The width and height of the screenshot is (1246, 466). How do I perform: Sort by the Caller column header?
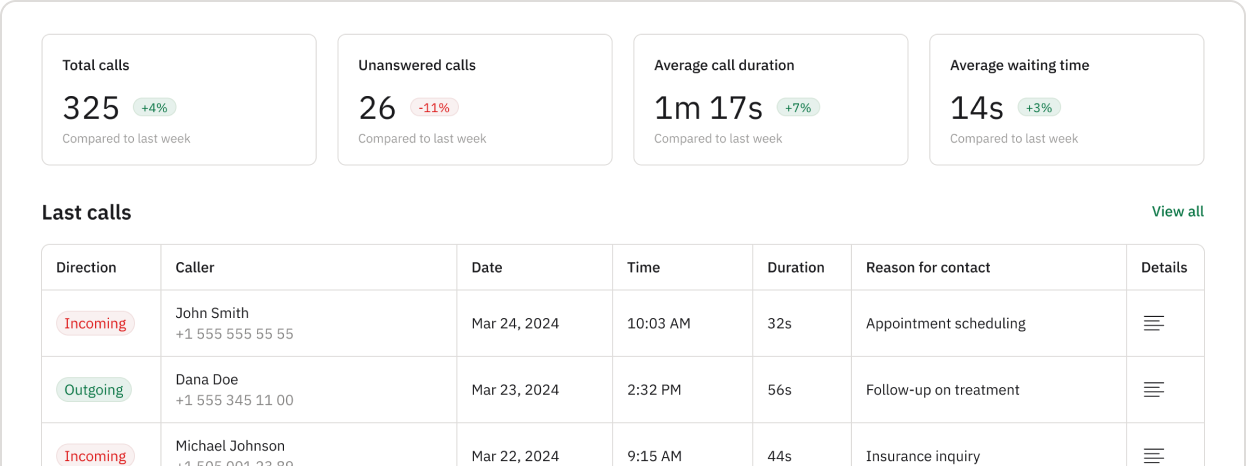195,267
